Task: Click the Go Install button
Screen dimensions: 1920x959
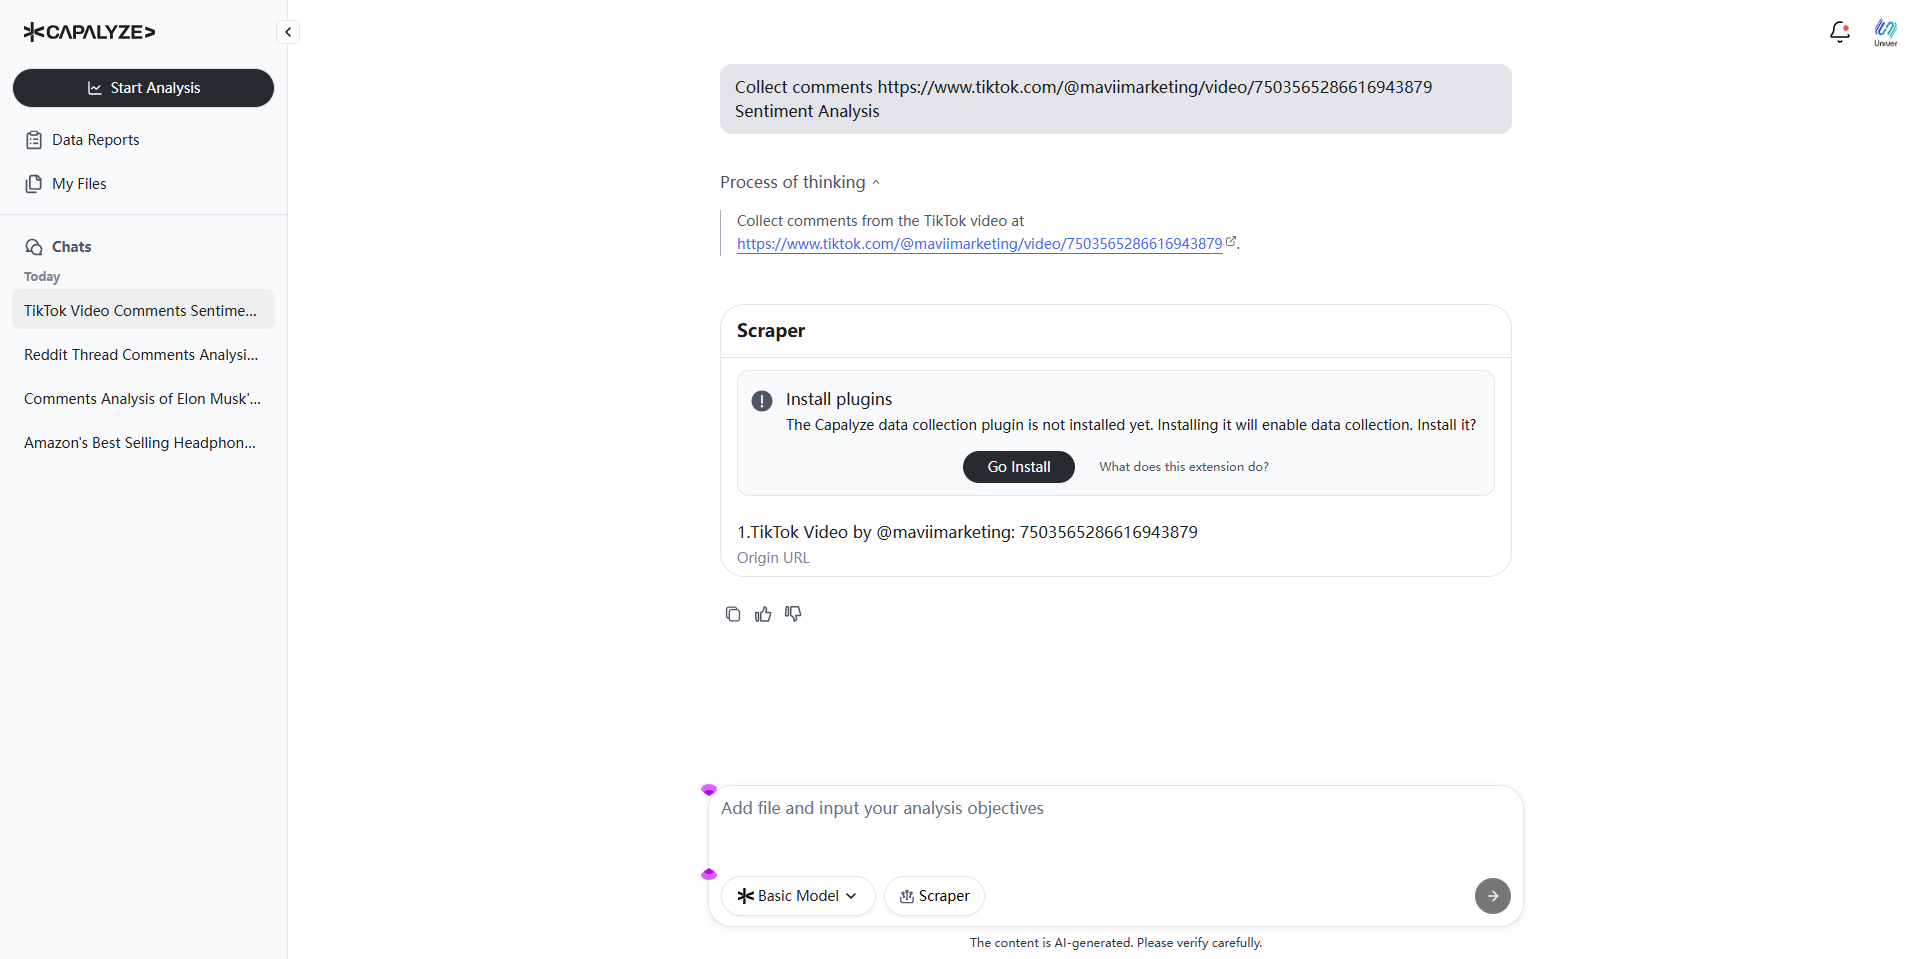Action: [x=1019, y=467]
